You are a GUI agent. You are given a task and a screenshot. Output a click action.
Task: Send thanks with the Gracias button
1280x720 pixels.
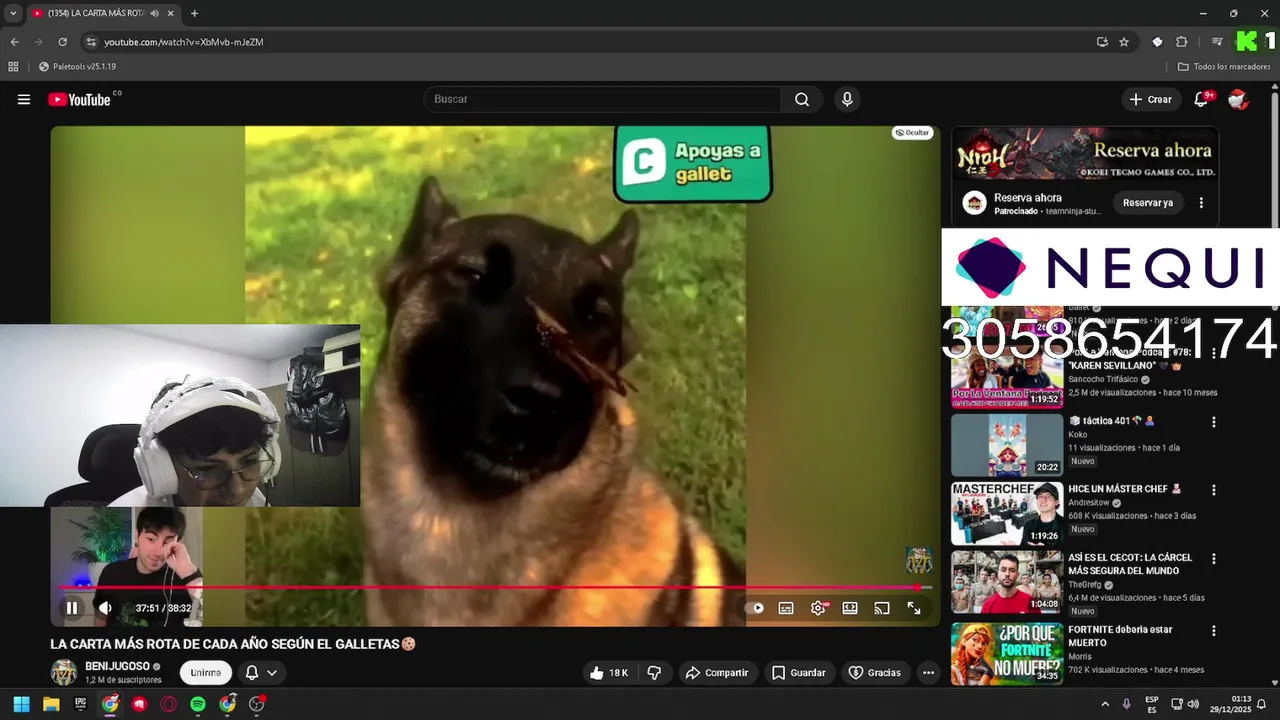click(874, 673)
